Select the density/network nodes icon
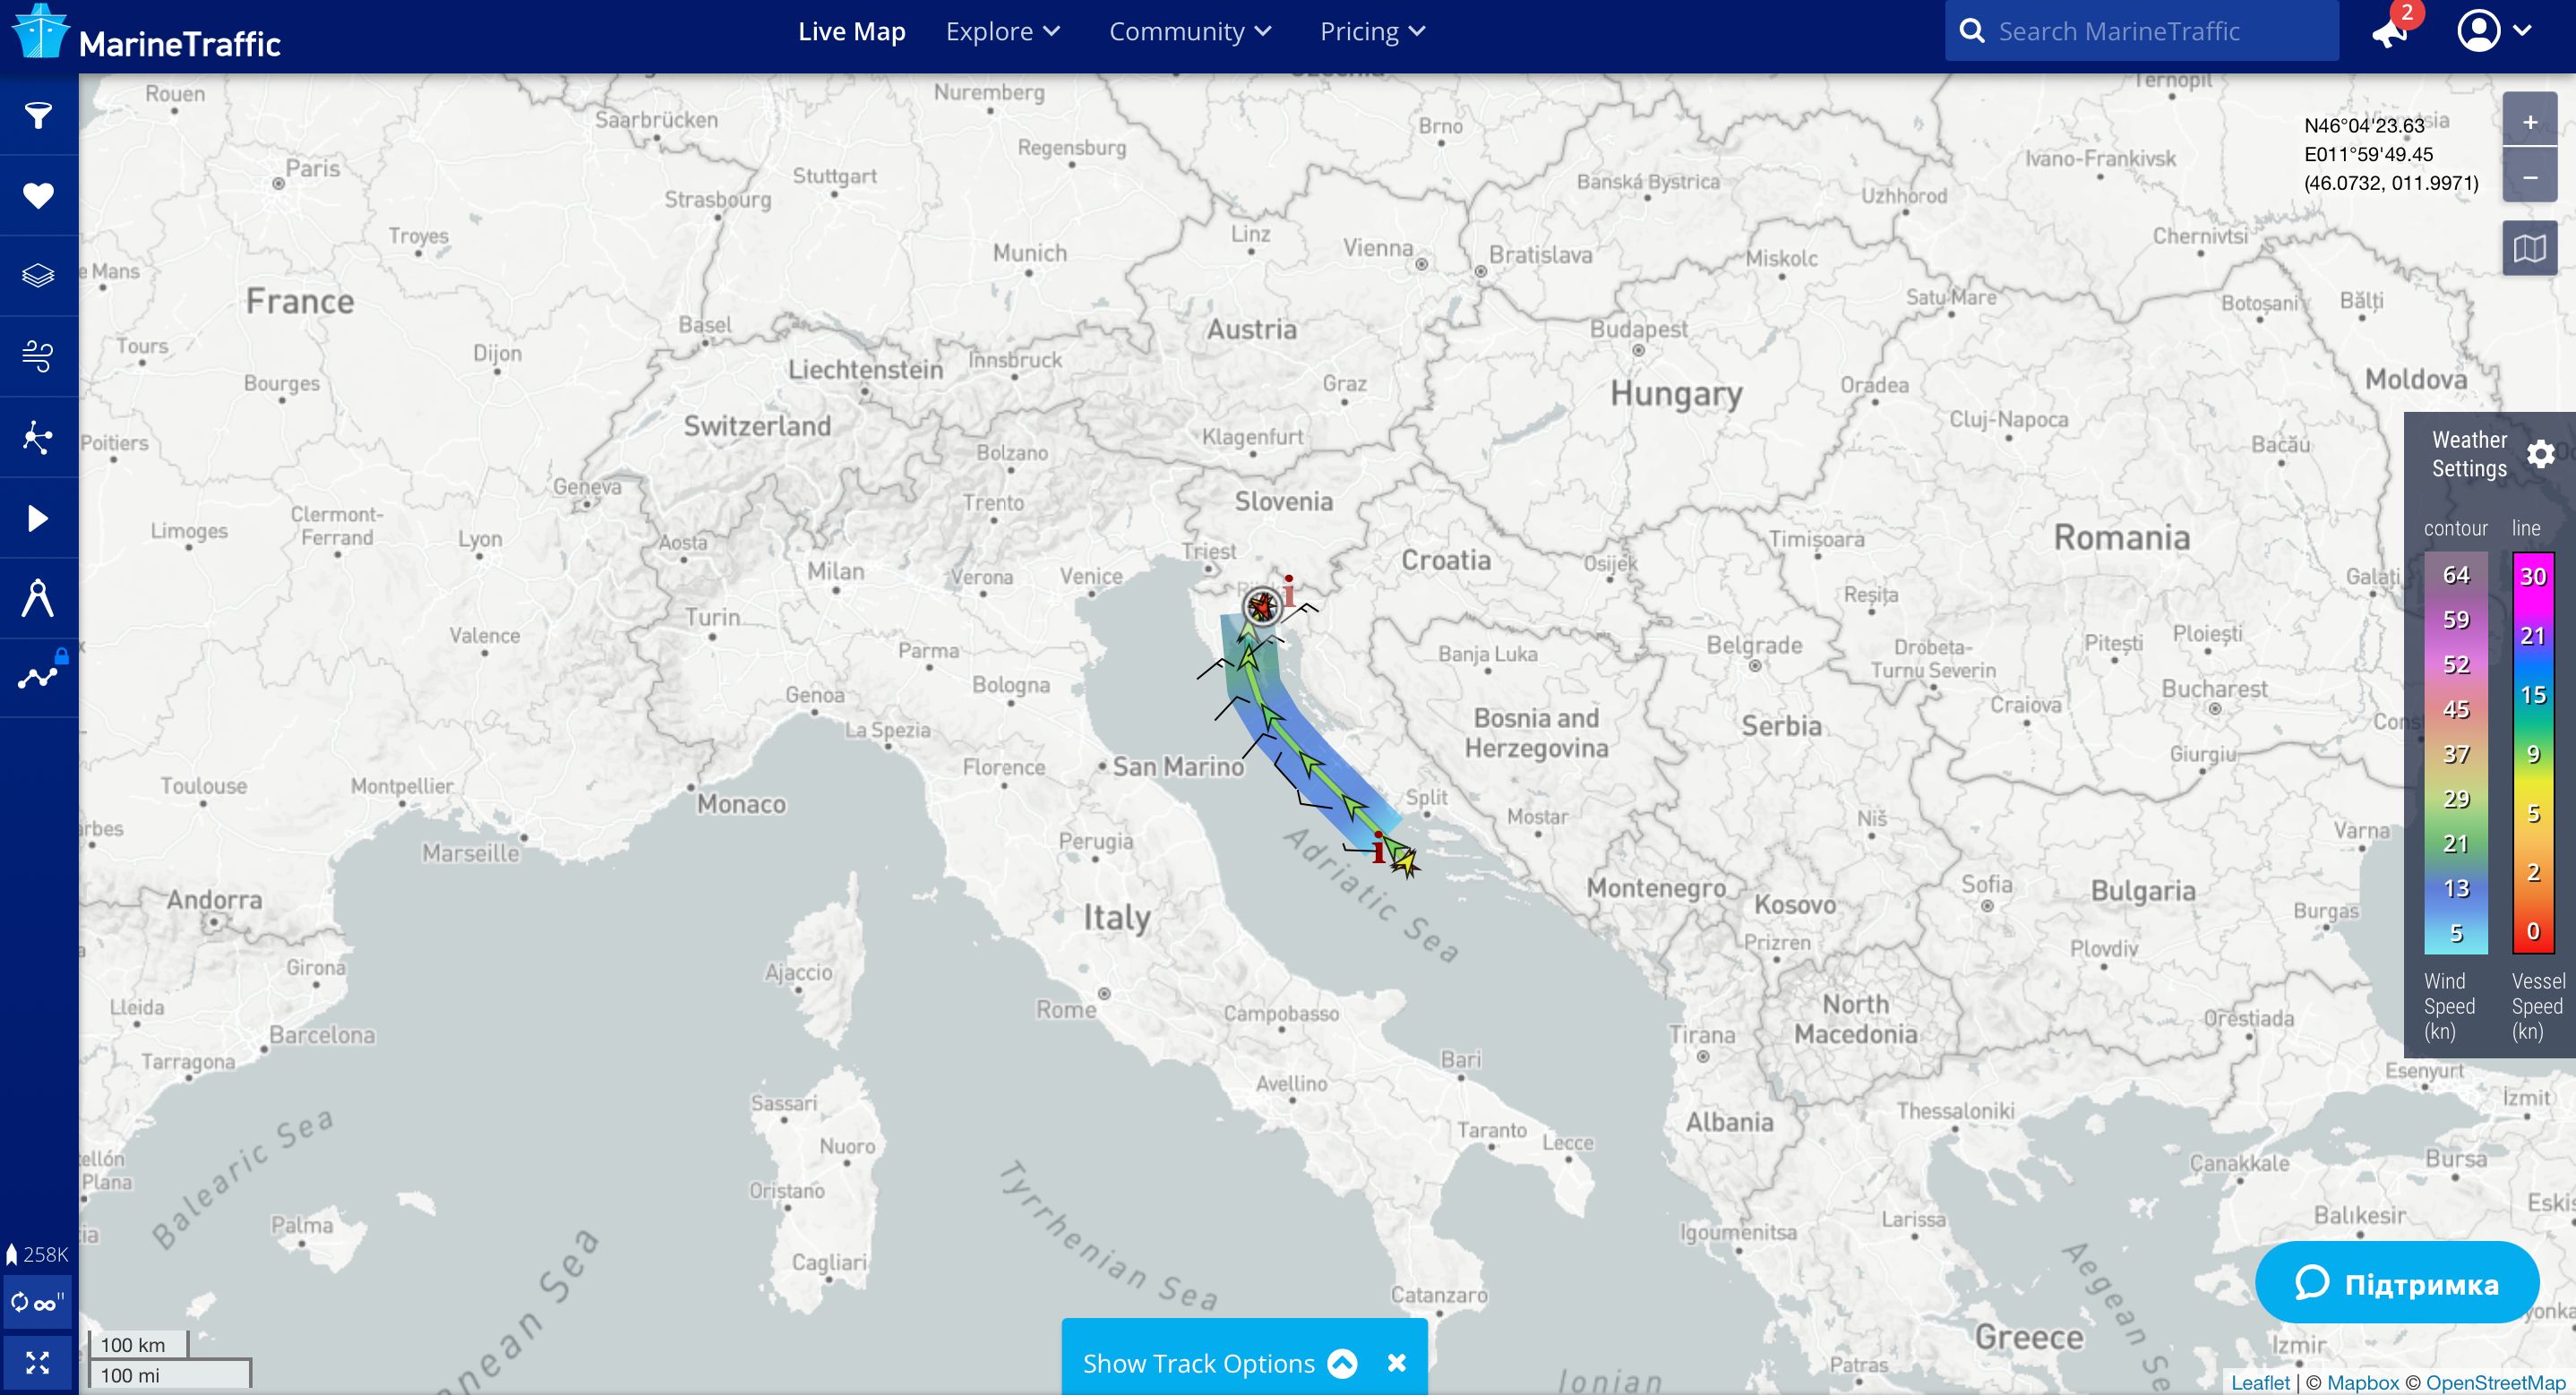This screenshot has height=1395, width=2576. click(x=38, y=437)
